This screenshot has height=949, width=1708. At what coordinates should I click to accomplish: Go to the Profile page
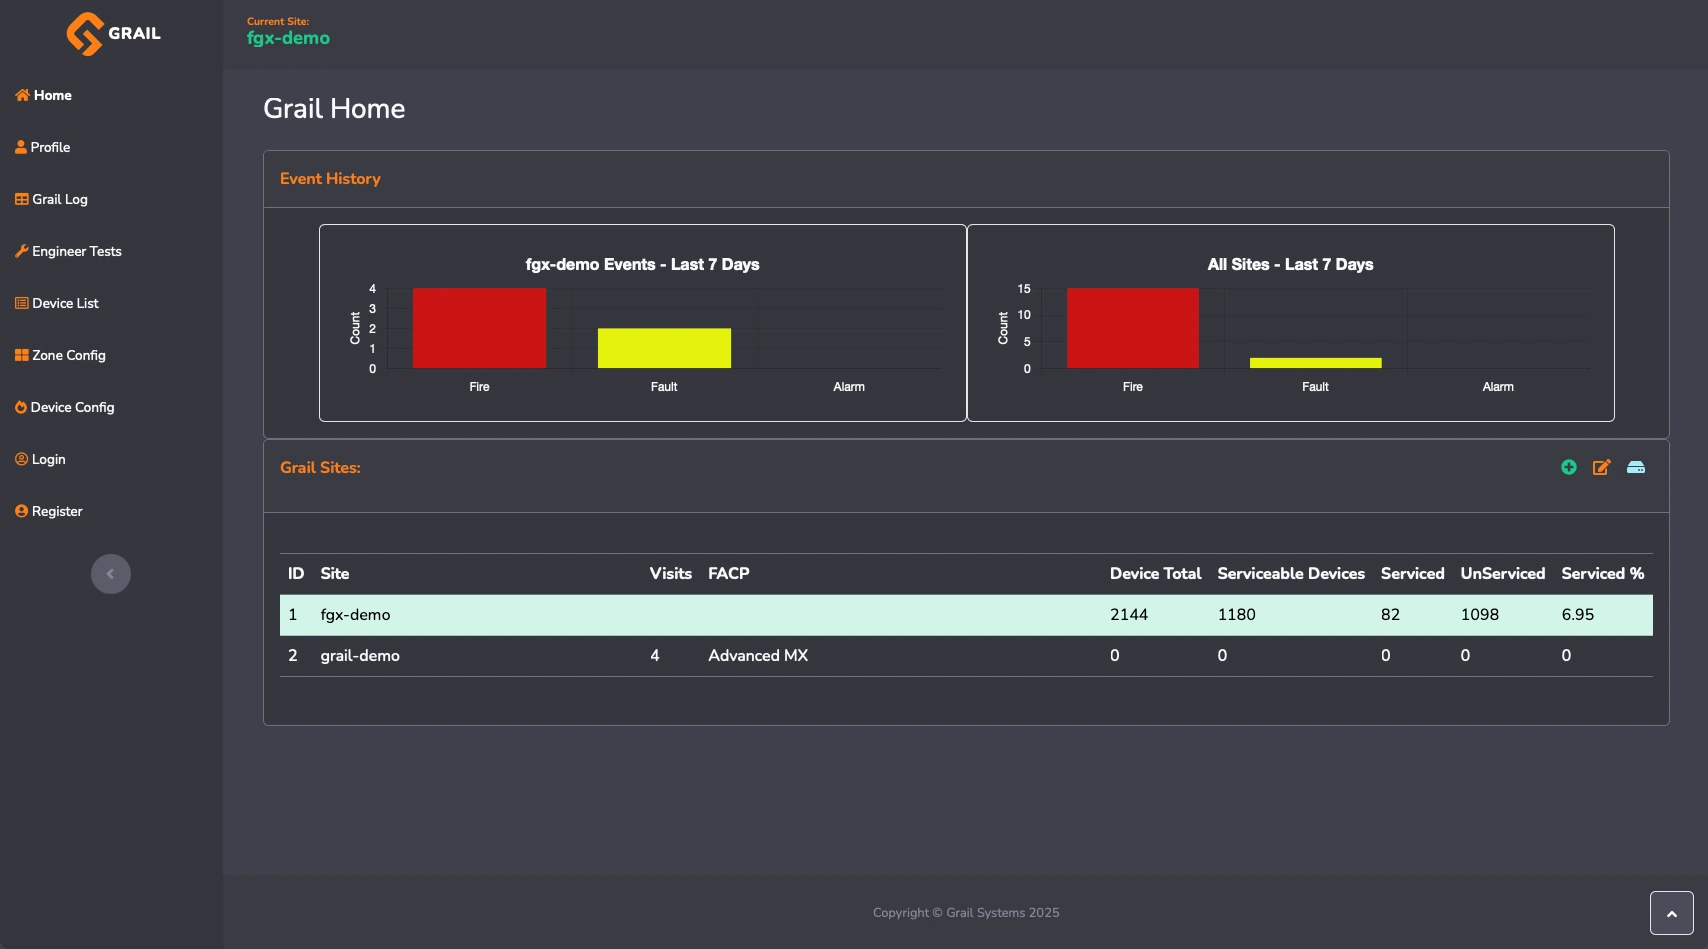(x=50, y=147)
